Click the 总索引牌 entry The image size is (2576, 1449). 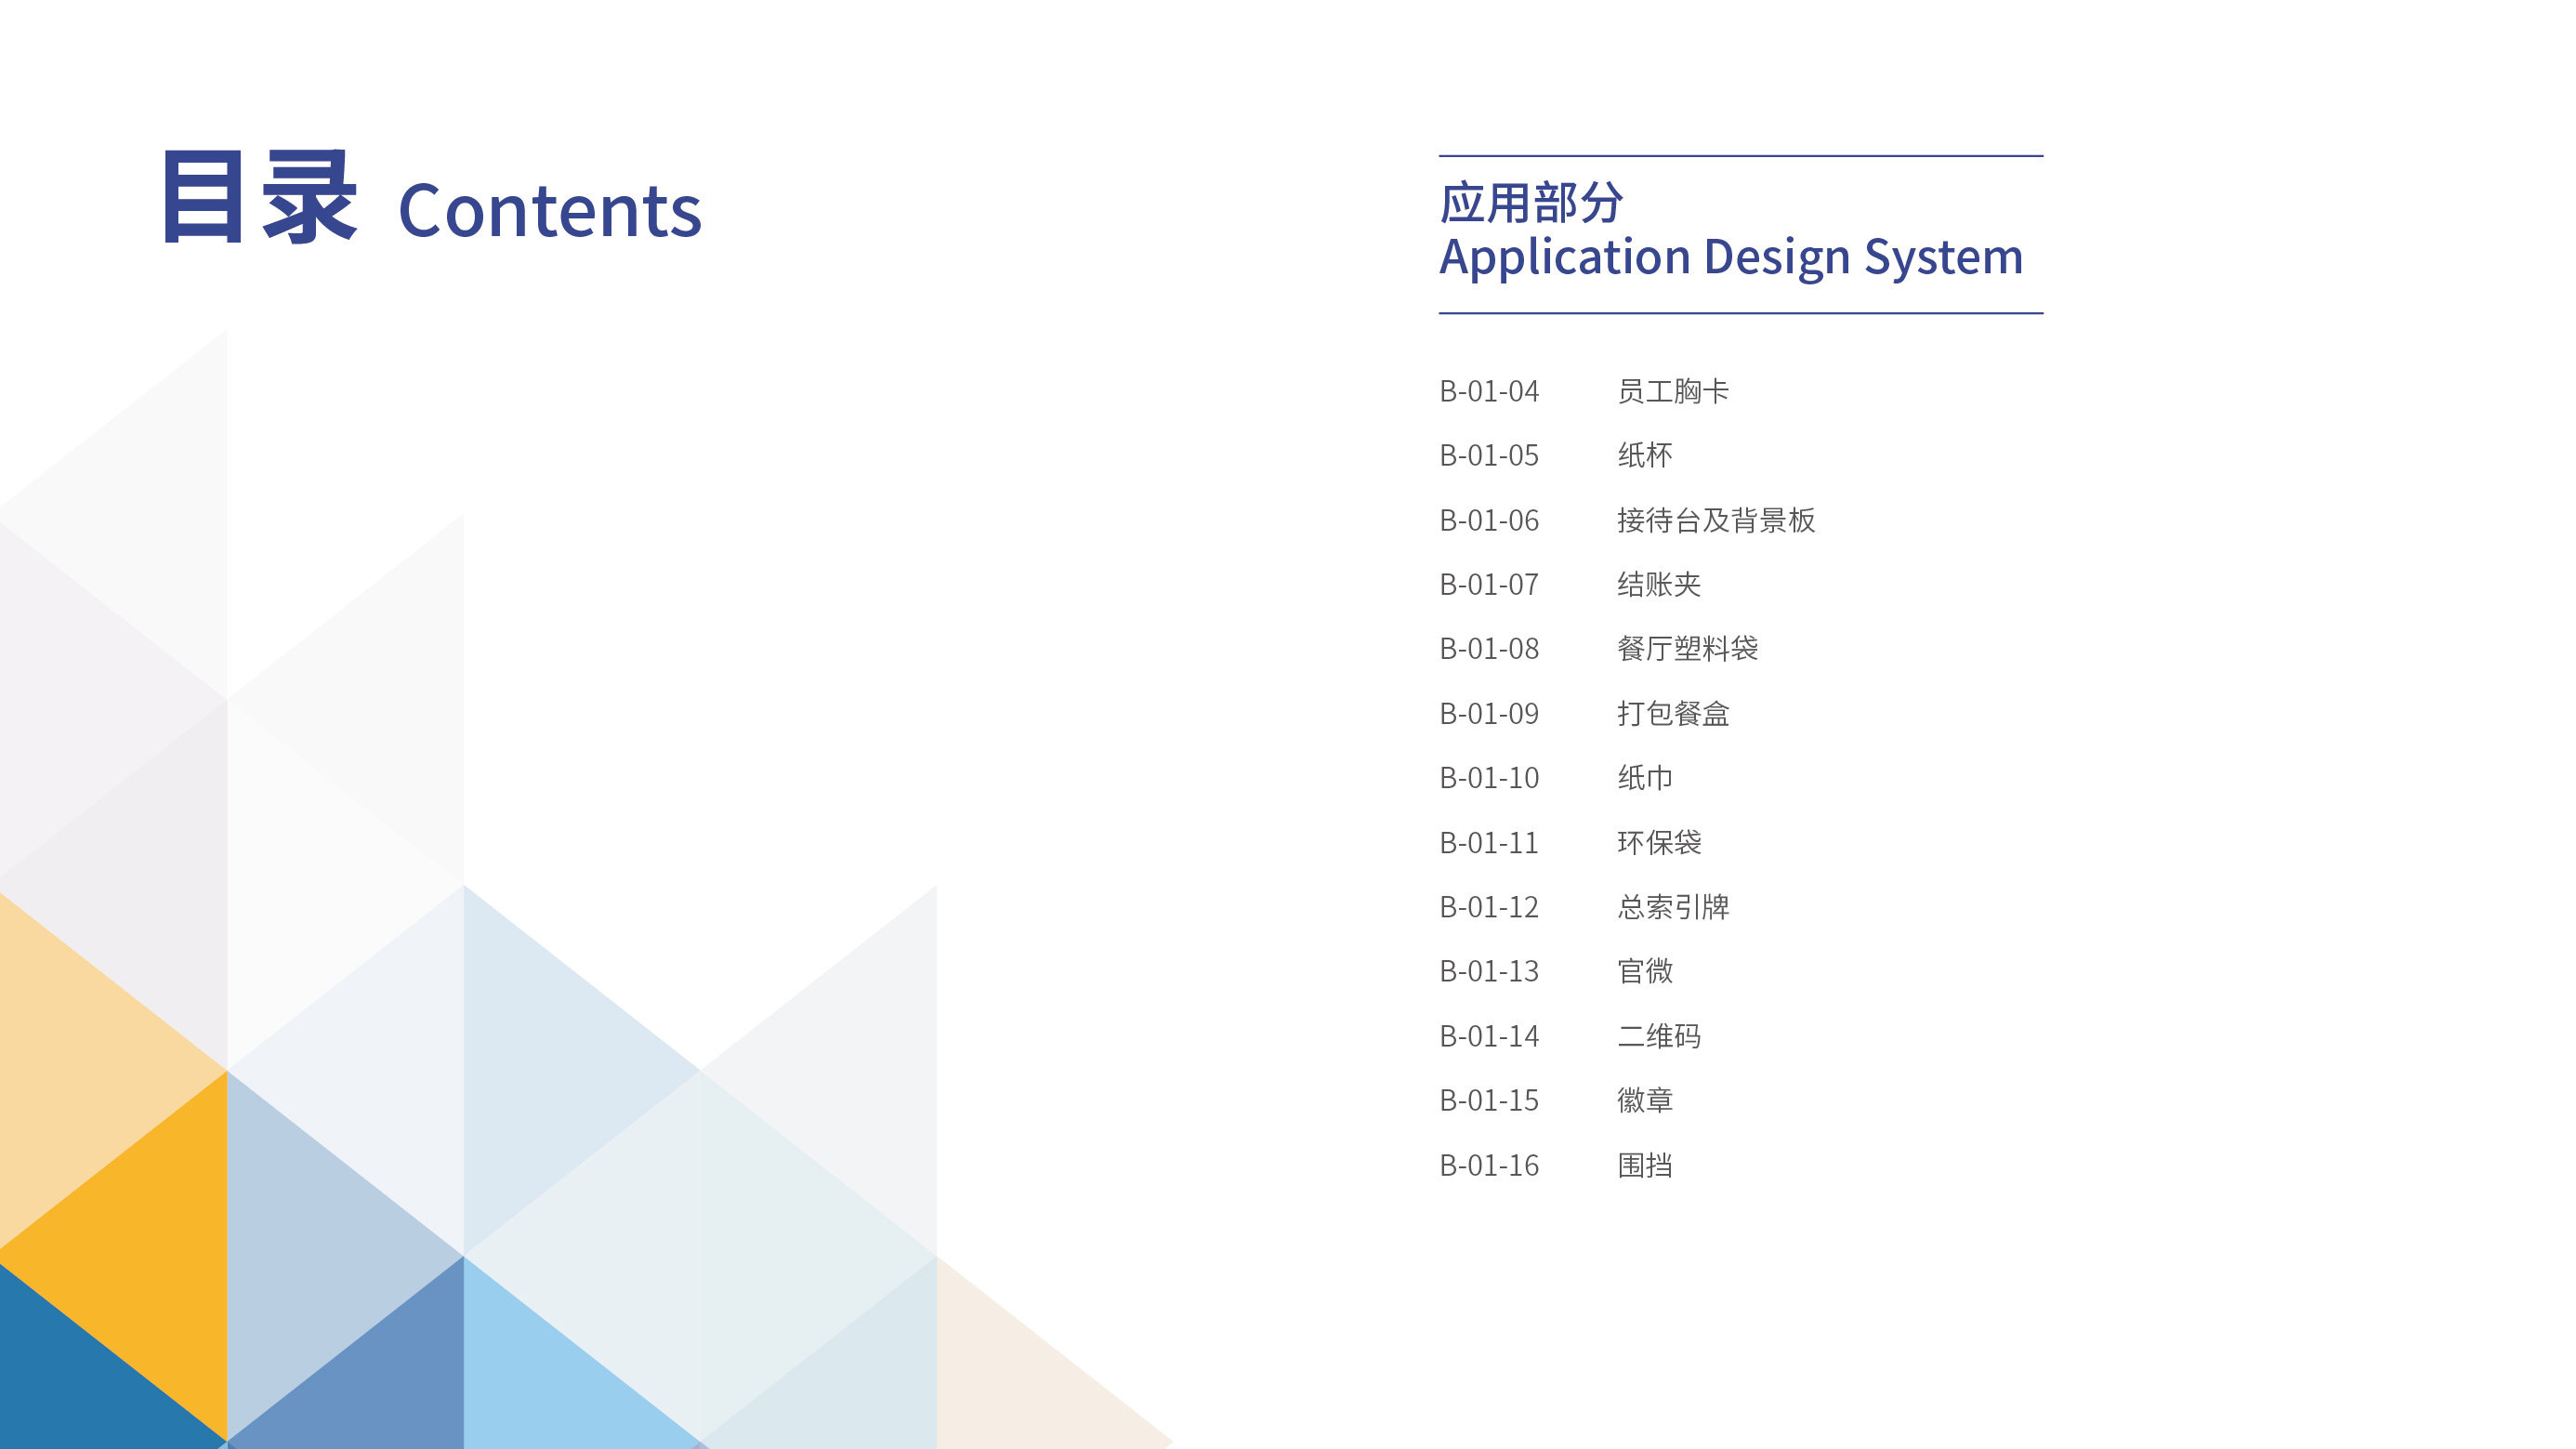click(x=1673, y=907)
